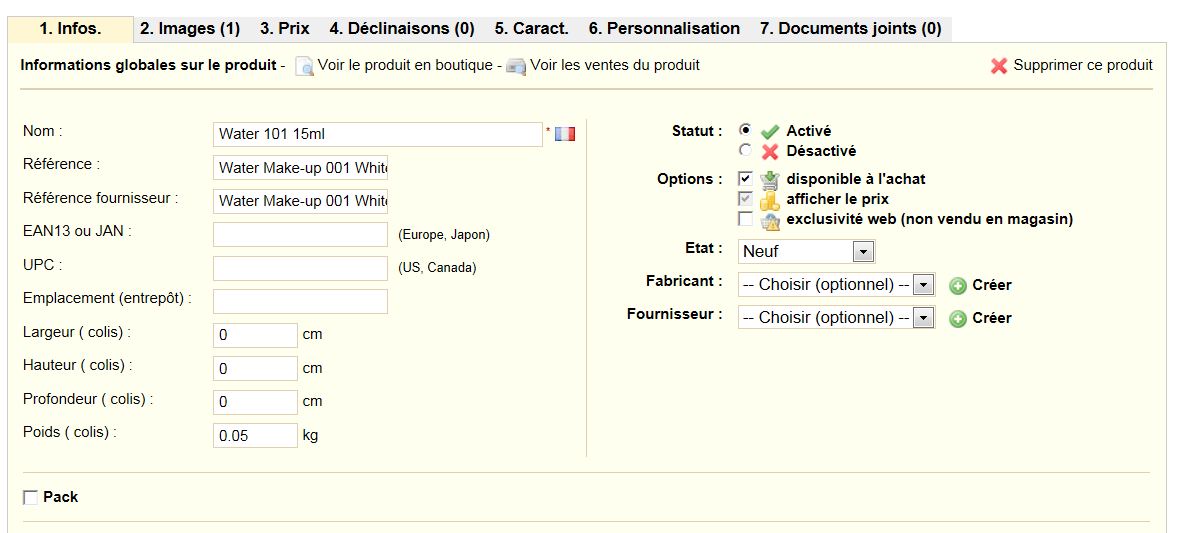Click the green checkmark Activé icon
This screenshot has width=1181, height=533.
(x=770, y=132)
